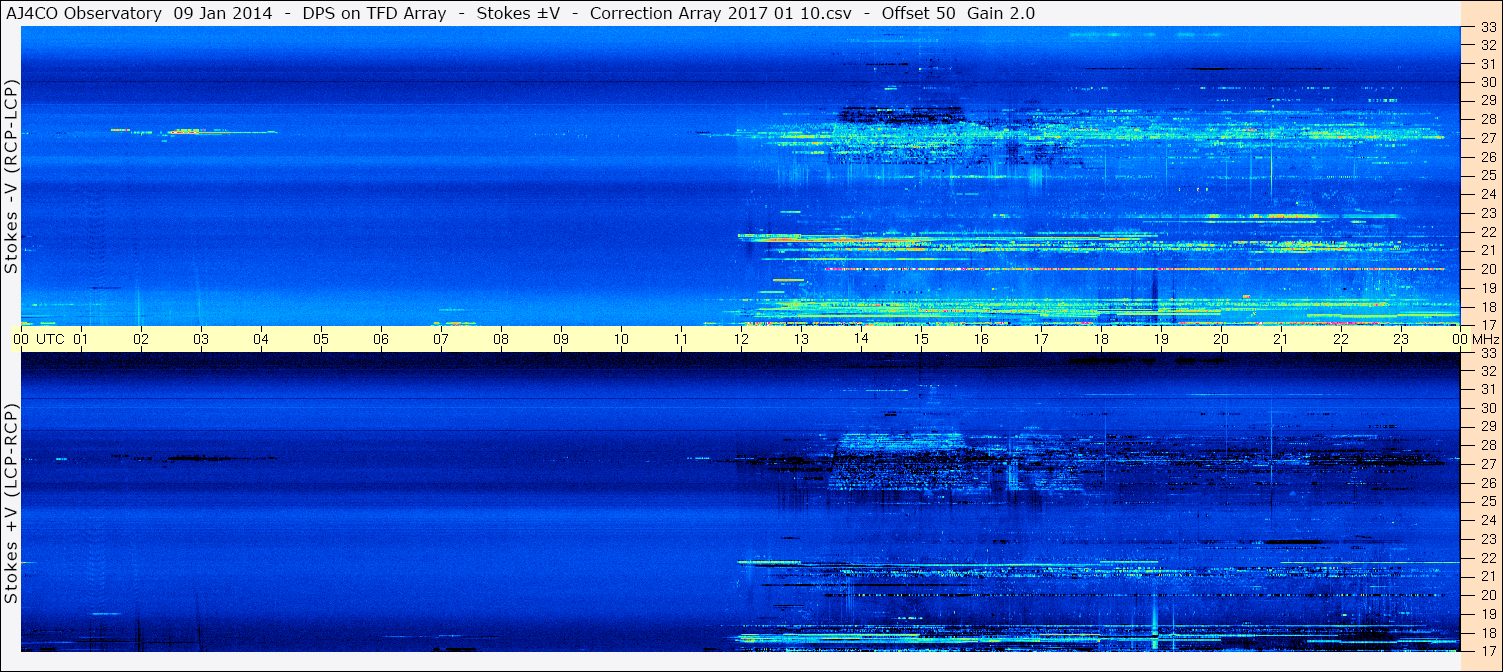Select the 13 hour marker on the time axis
The width and height of the screenshot is (1503, 672).
(x=801, y=339)
